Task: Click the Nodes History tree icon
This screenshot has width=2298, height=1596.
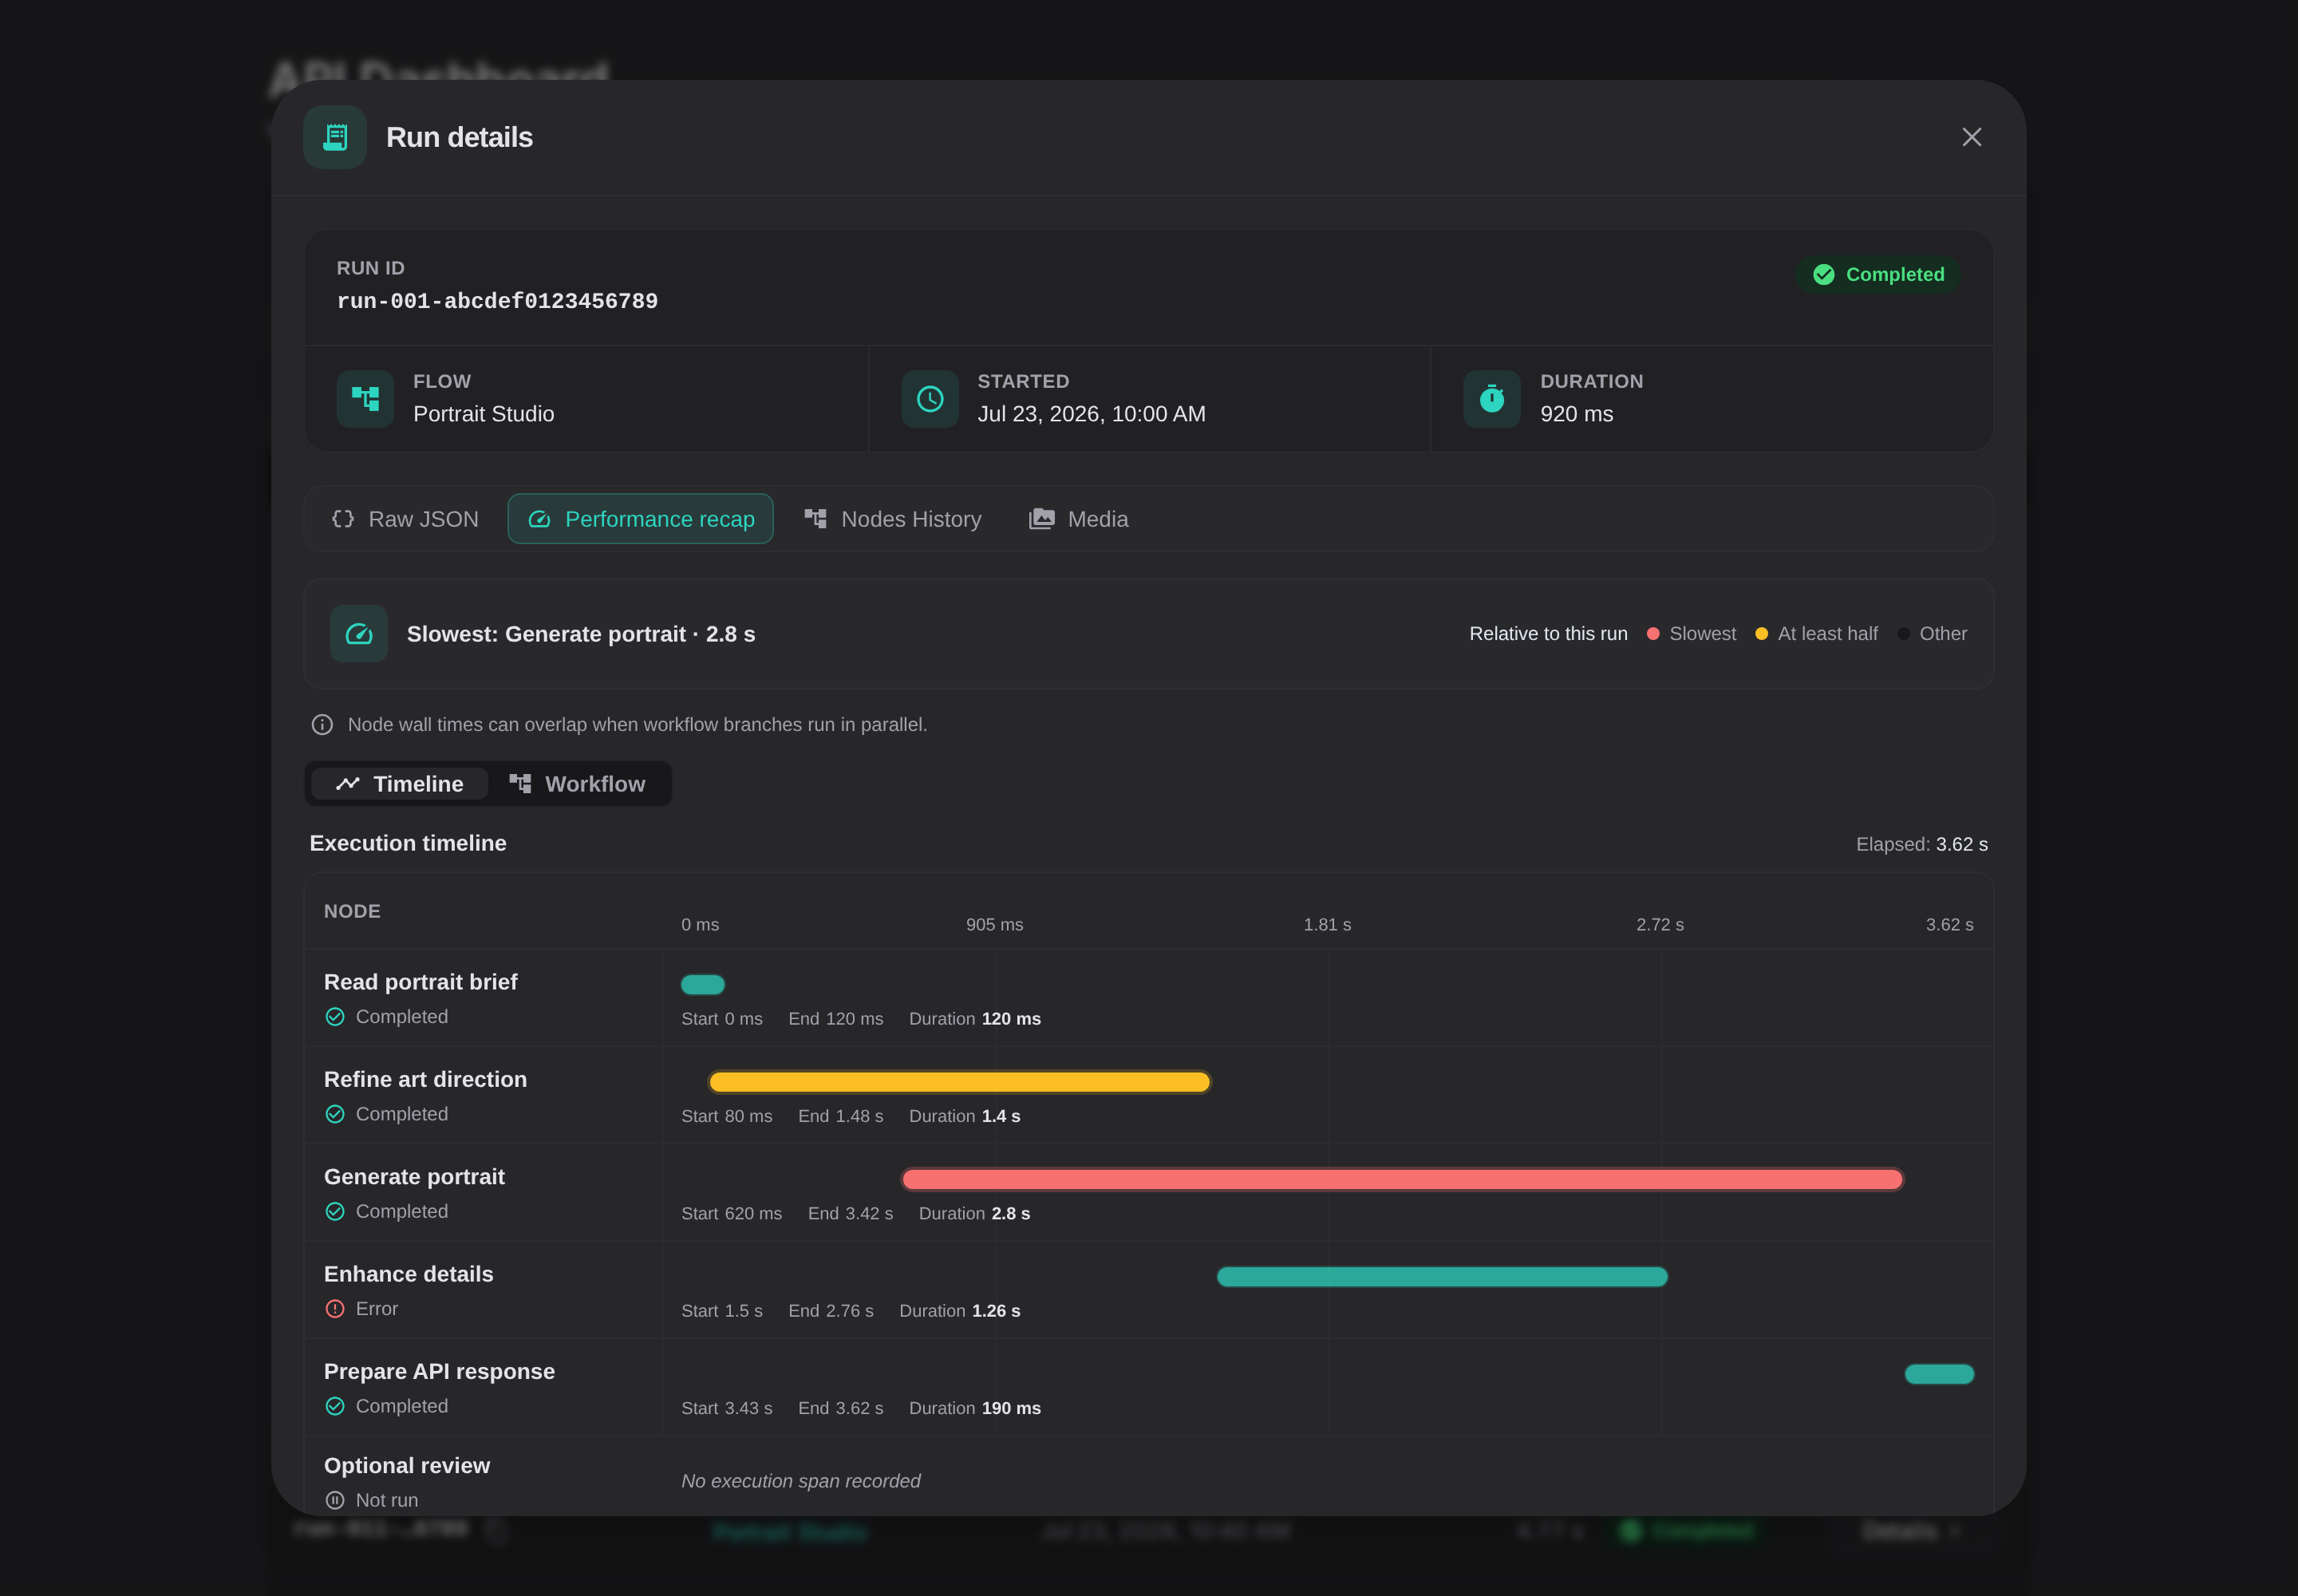Action: (x=815, y=519)
